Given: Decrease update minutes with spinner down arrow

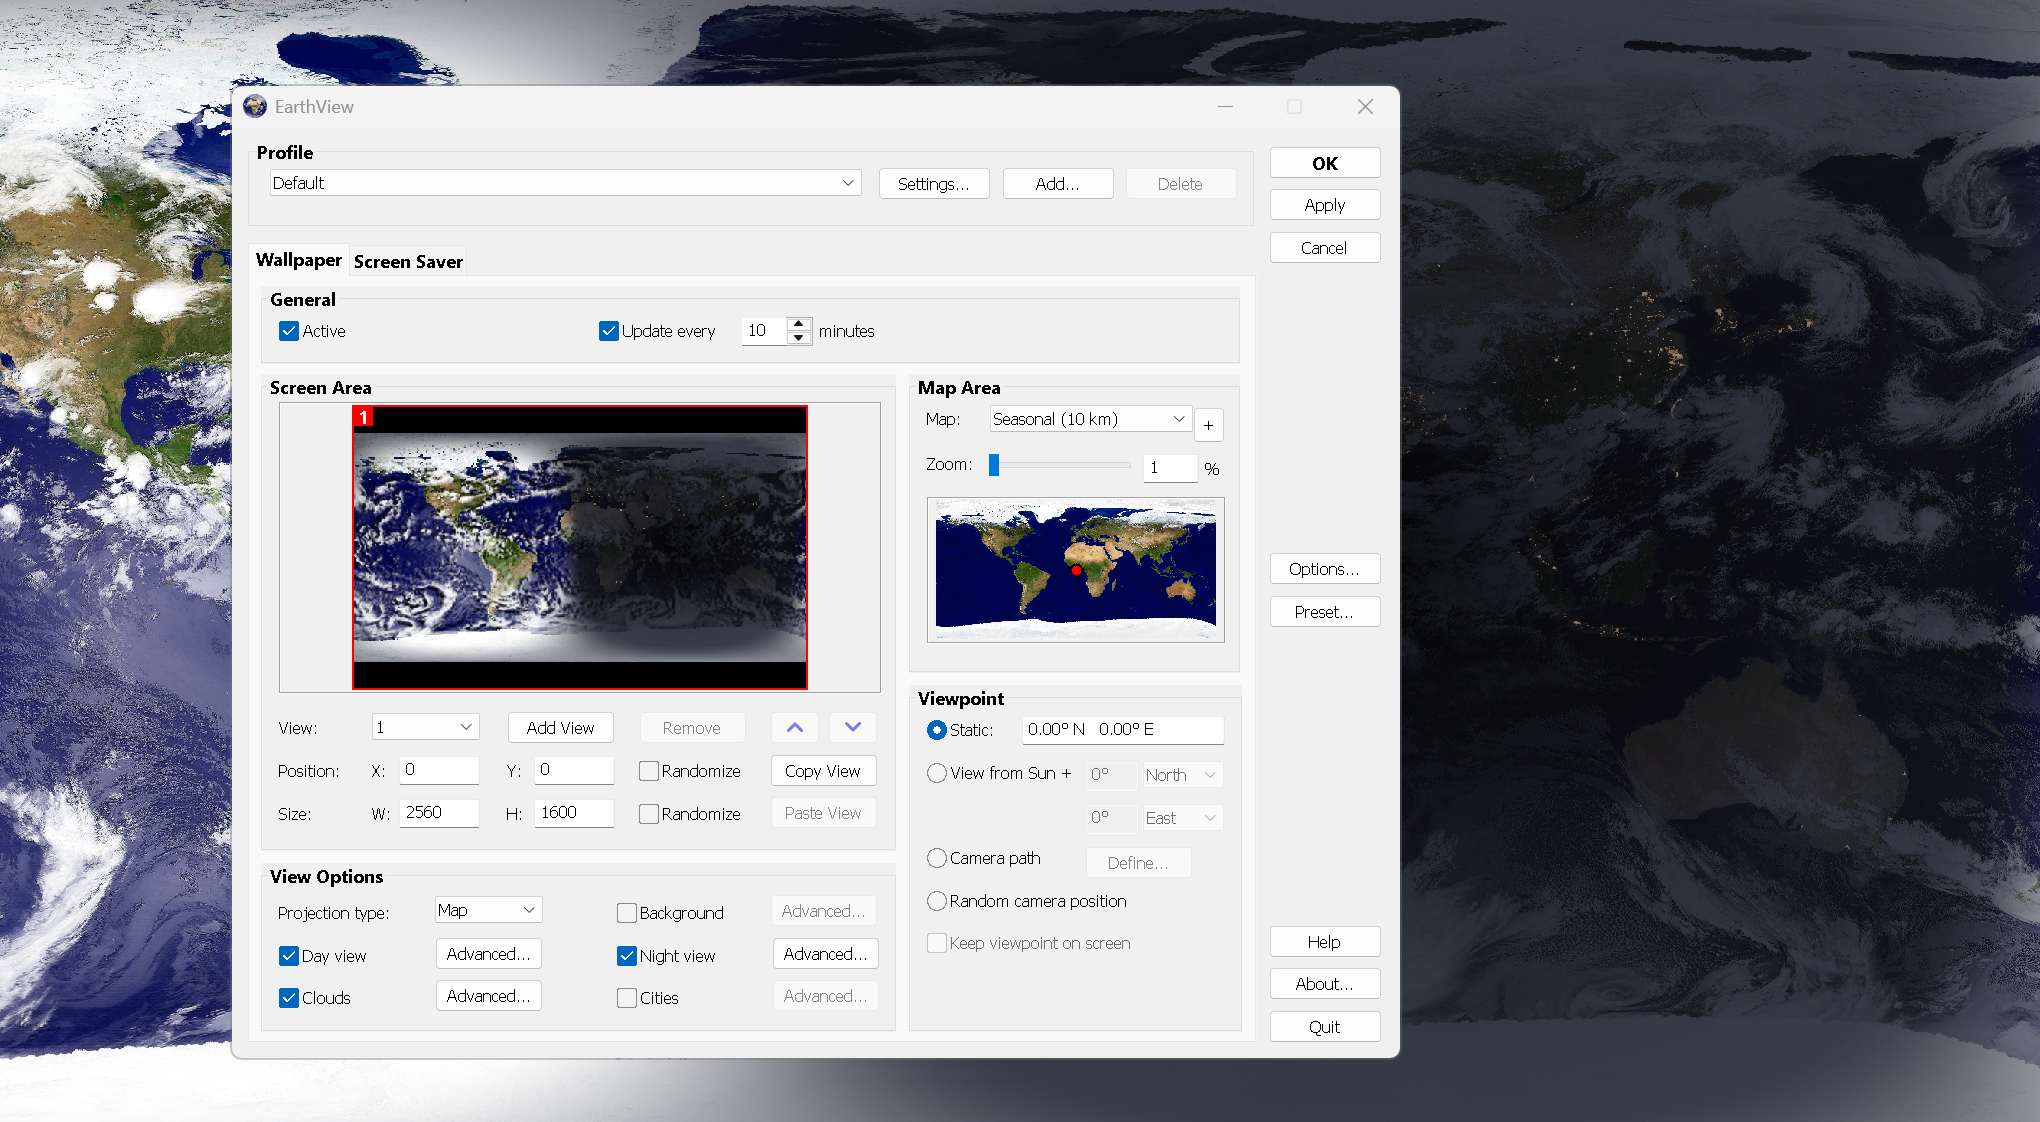Looking at the screenshot, I should tap(798, 338).
